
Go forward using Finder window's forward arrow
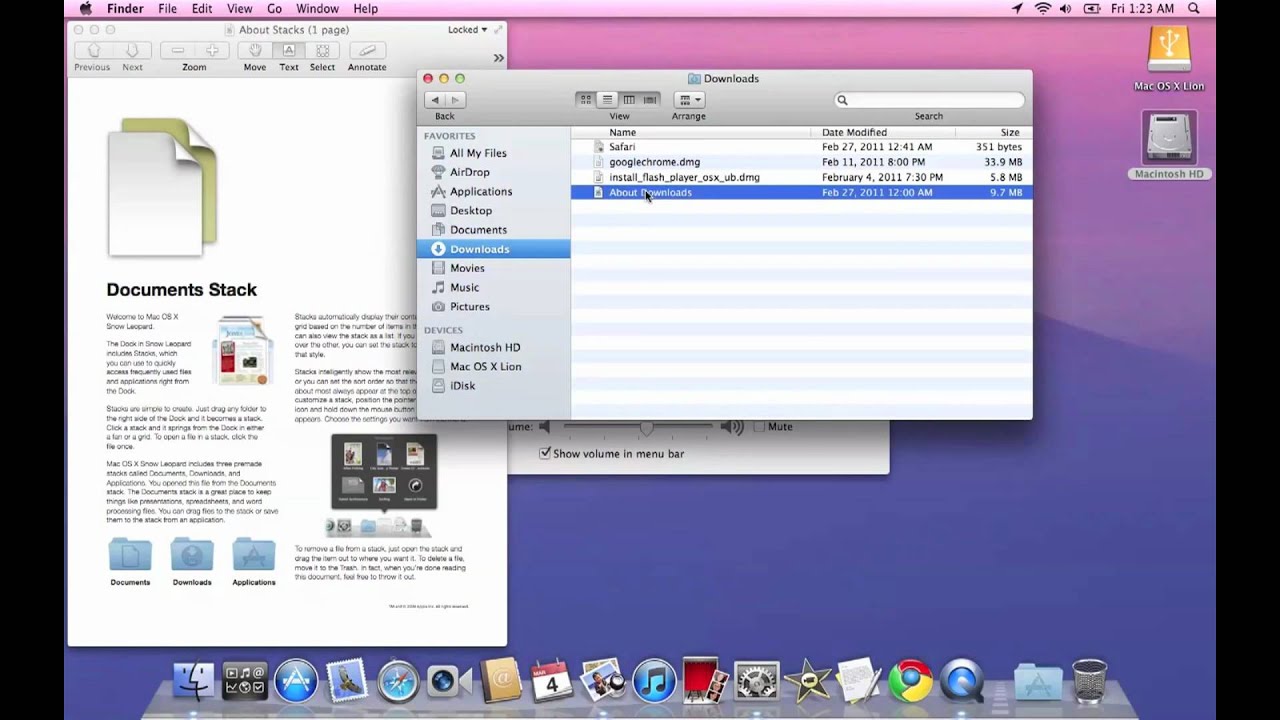coord(455,100)
